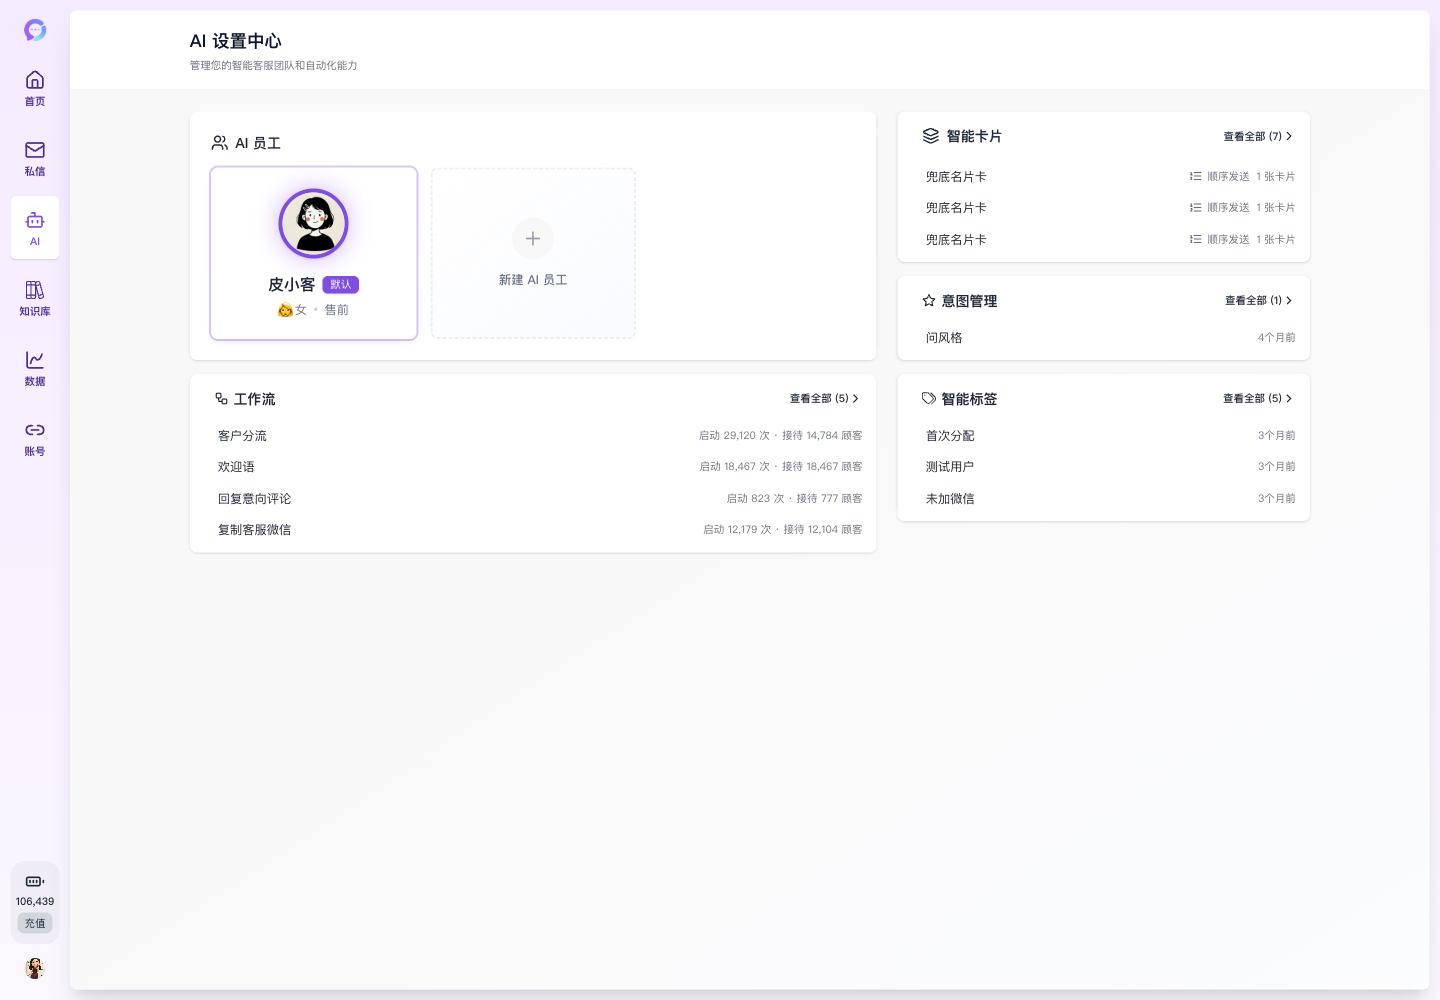Select the AI section icon in sidebar

pyautogui.click(x=35, y=227)
